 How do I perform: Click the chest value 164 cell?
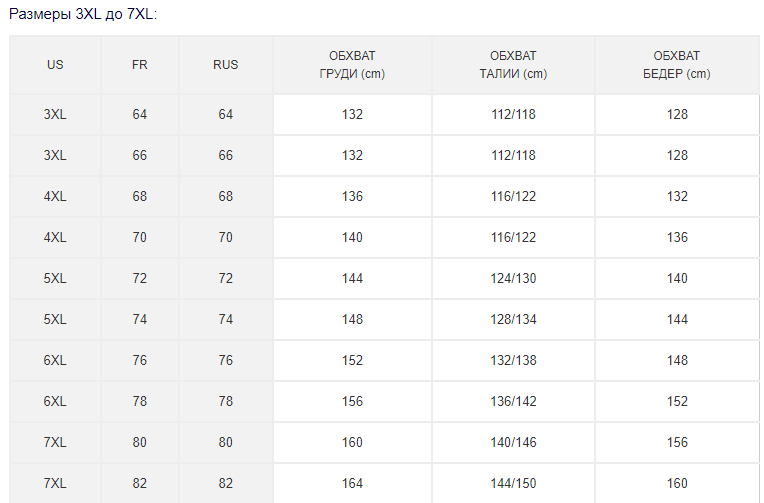352,483
